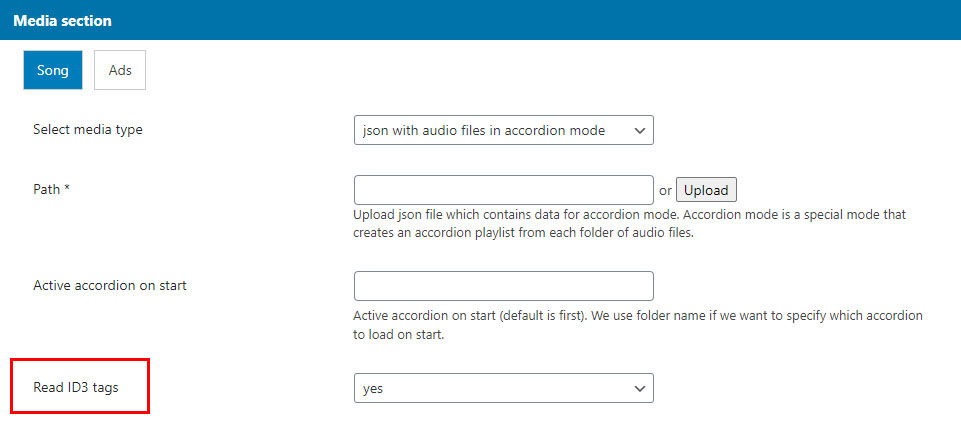Focus the Path text input field
This screenshot has height=432, width=961.
click(x=503, y=190)
